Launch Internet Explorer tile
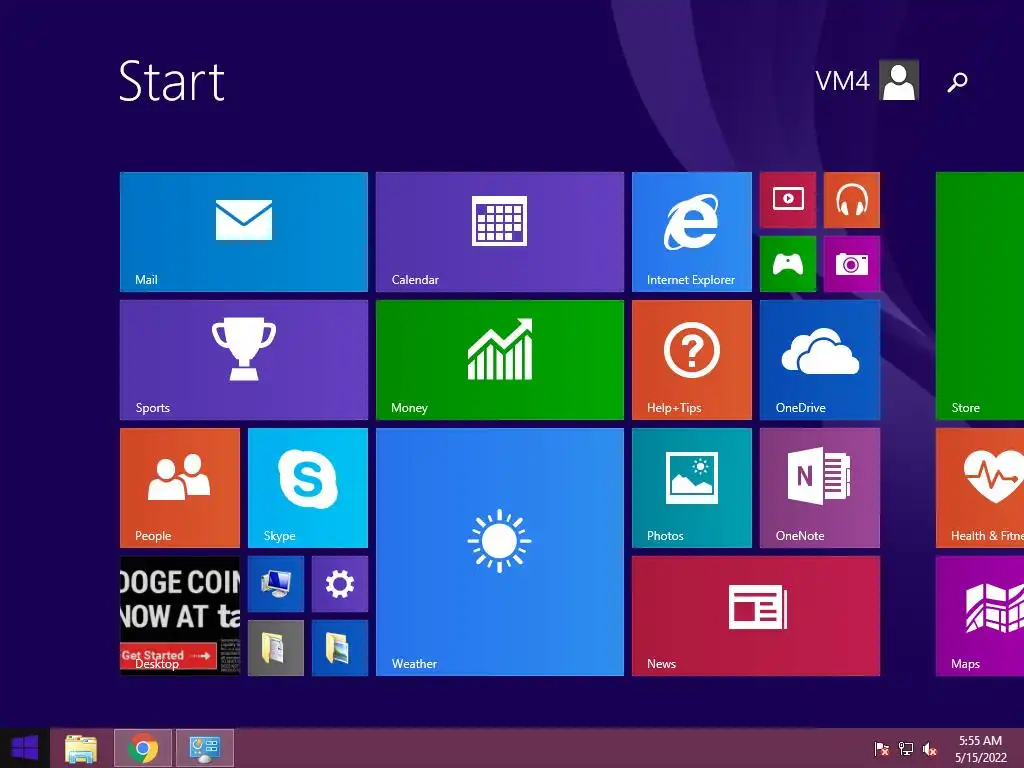The image size is (1024, 768). click(x=692, y=232)
